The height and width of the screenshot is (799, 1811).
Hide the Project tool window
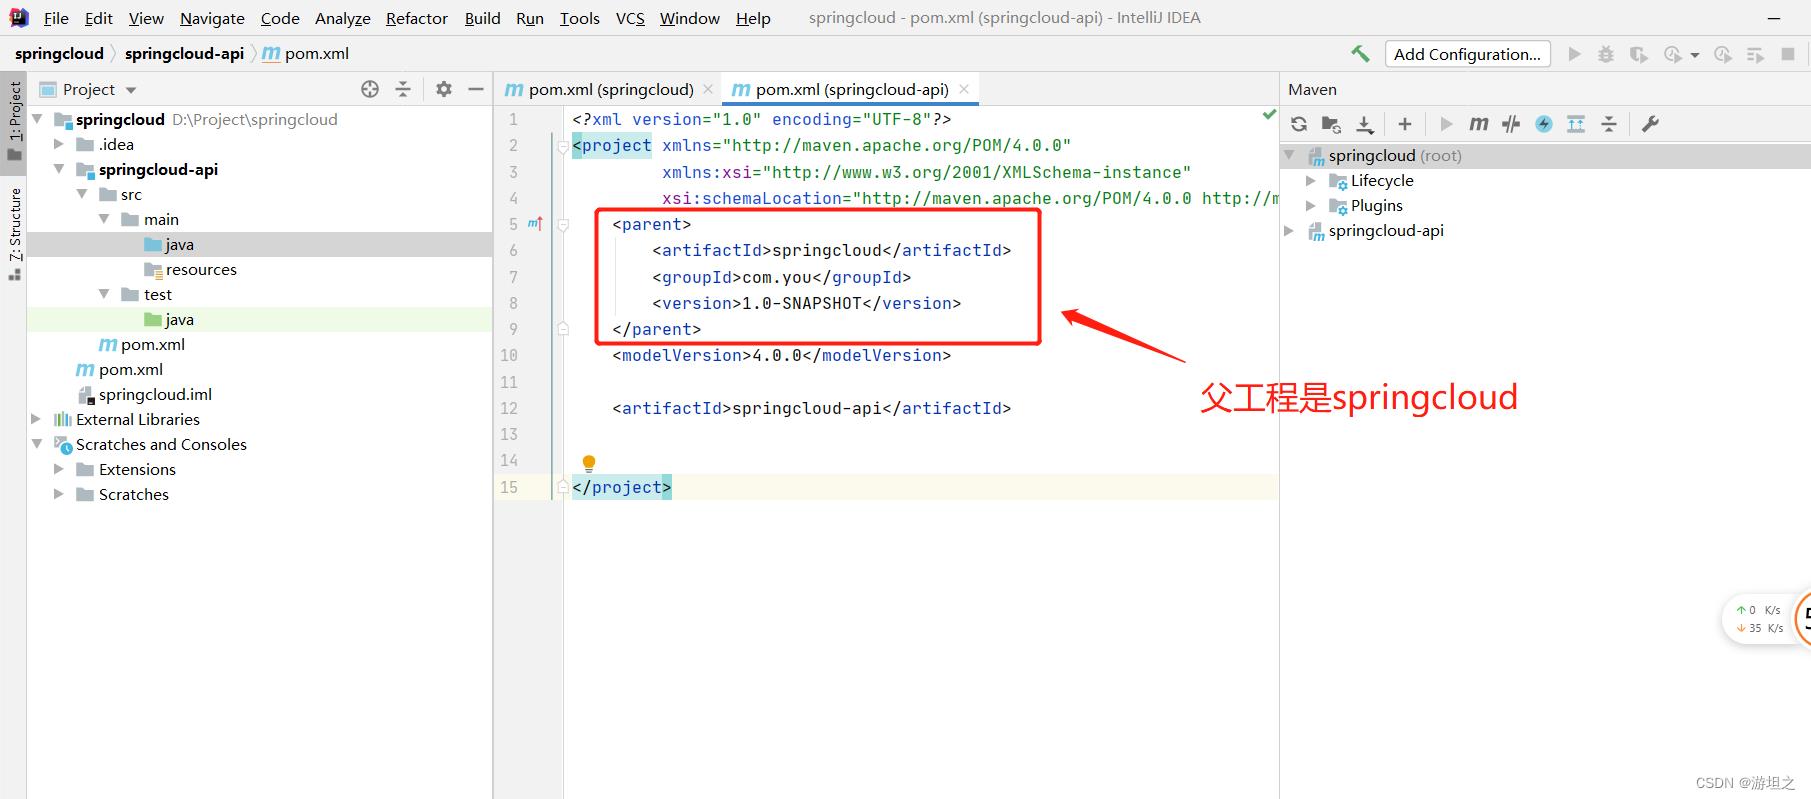click(476, 89)
